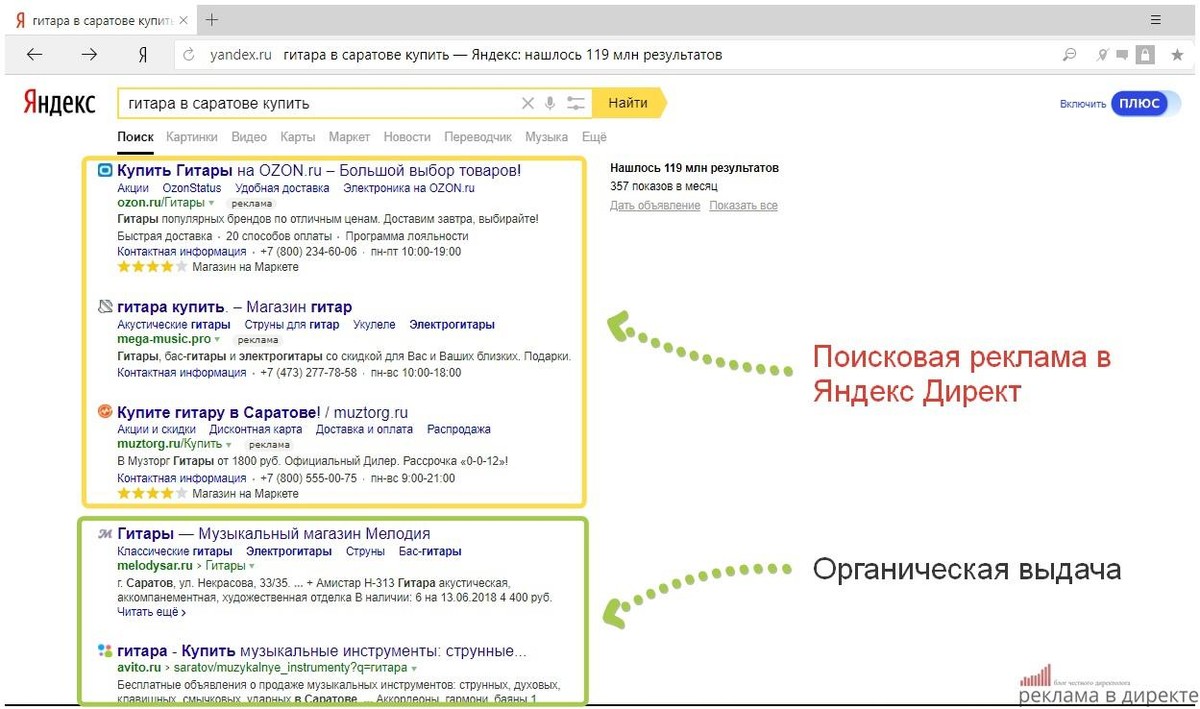The height and width of the screenshot is (709, 1200).
Task: Open the 'Электроника на OZON.ru' sitelink
Action: pyautogui.click(x=409, y=188)
